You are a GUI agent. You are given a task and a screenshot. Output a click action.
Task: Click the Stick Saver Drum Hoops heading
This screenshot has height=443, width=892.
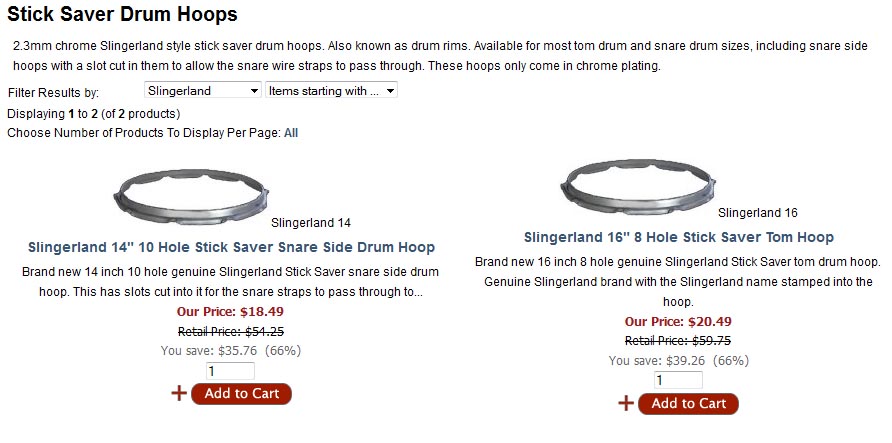123,14
